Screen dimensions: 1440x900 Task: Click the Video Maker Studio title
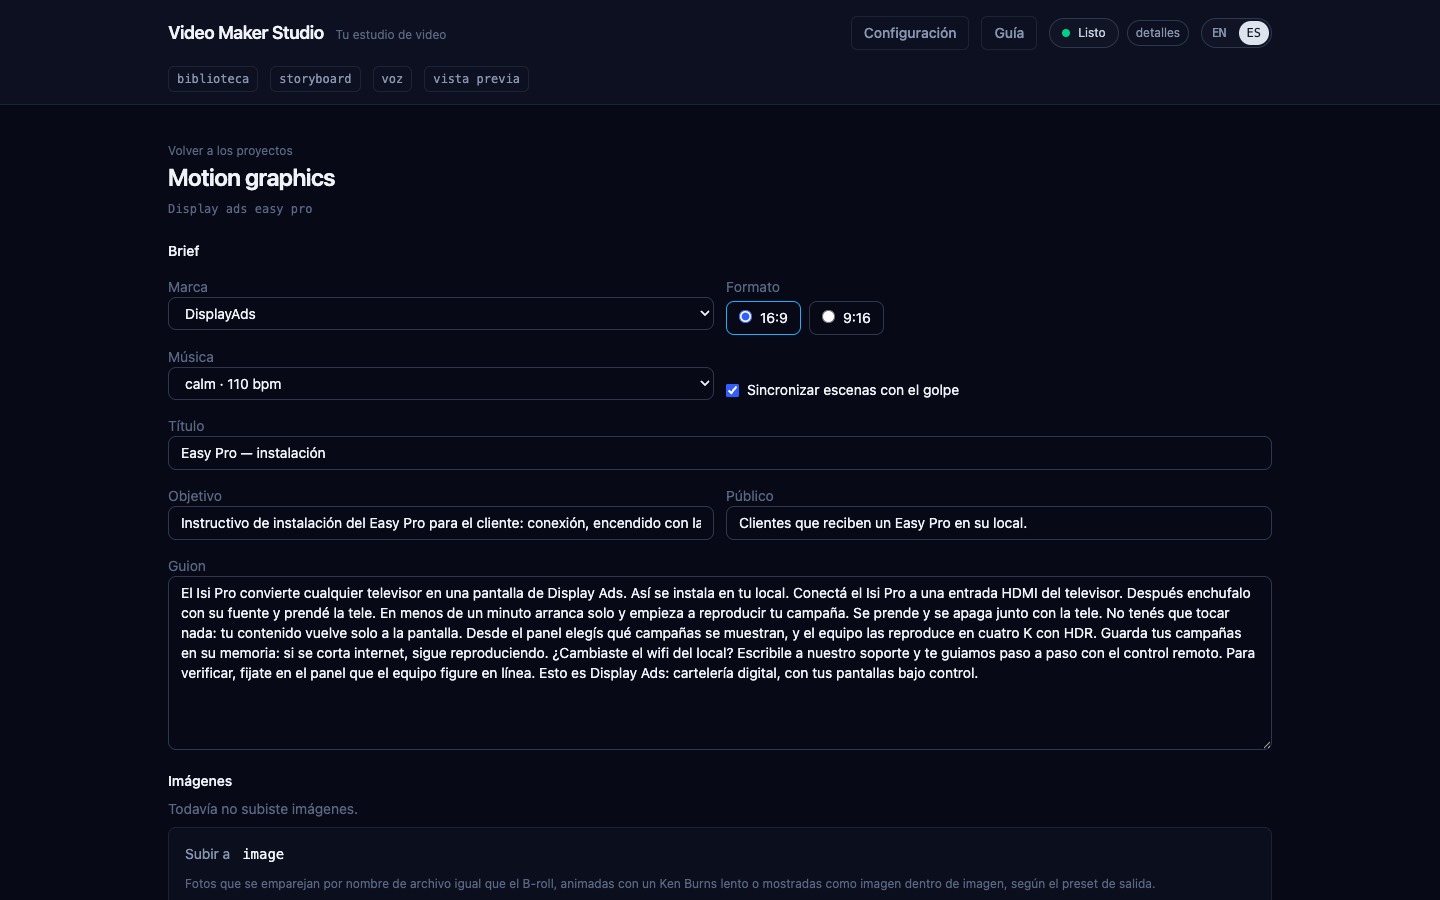[x=246, y=33]
